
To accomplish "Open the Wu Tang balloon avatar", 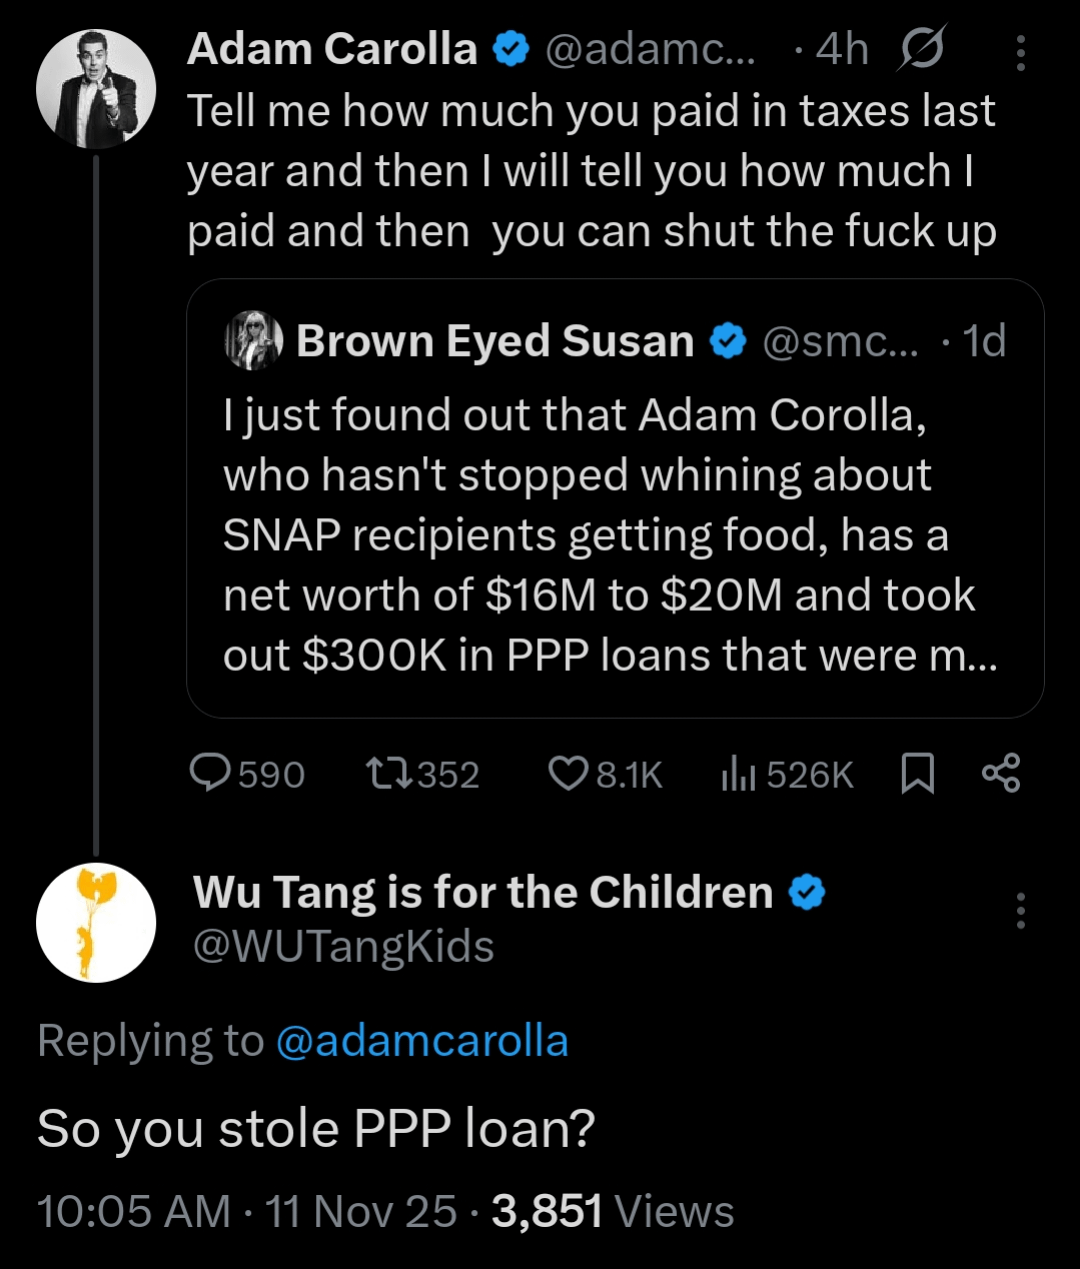I will click(96, 922).
